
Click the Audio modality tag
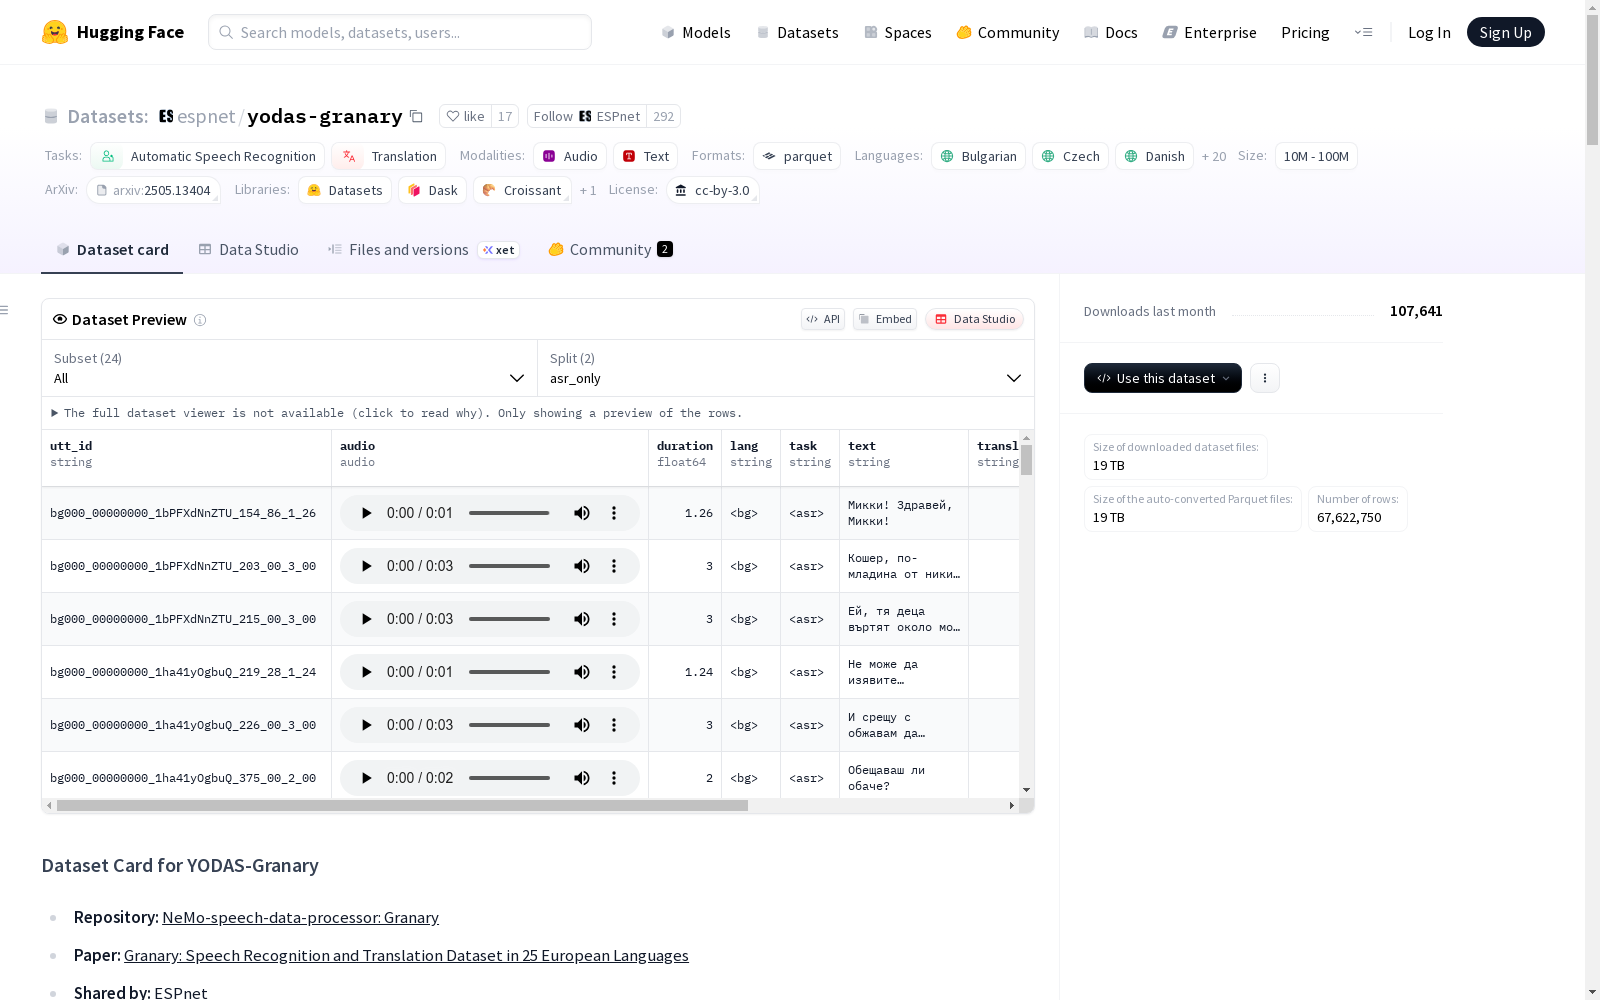[x=570, y=156]
